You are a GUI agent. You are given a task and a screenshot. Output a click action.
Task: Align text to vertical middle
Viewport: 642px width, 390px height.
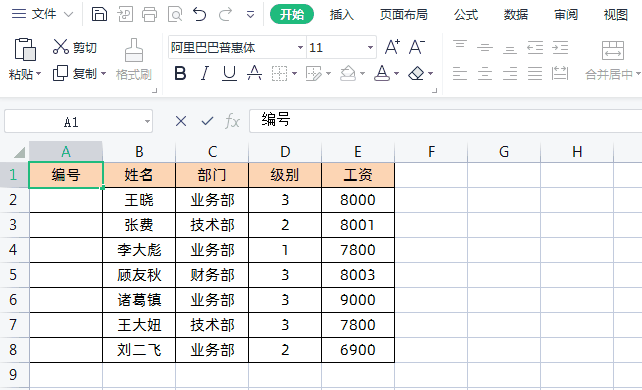coord(485,48)
